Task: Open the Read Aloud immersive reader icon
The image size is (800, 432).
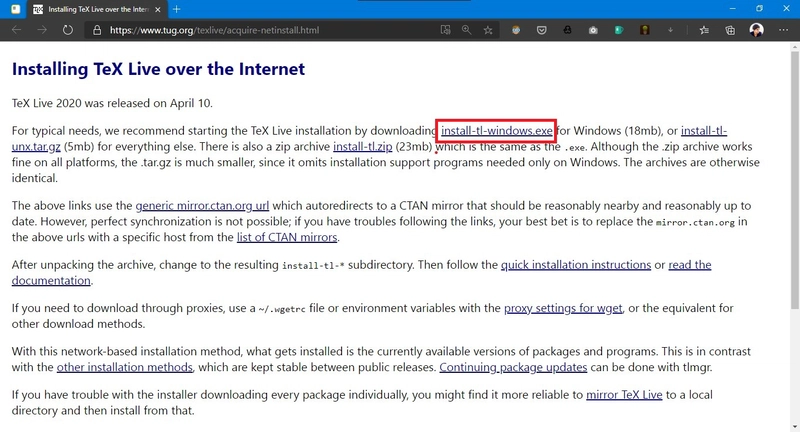Action: coord(445,30)
